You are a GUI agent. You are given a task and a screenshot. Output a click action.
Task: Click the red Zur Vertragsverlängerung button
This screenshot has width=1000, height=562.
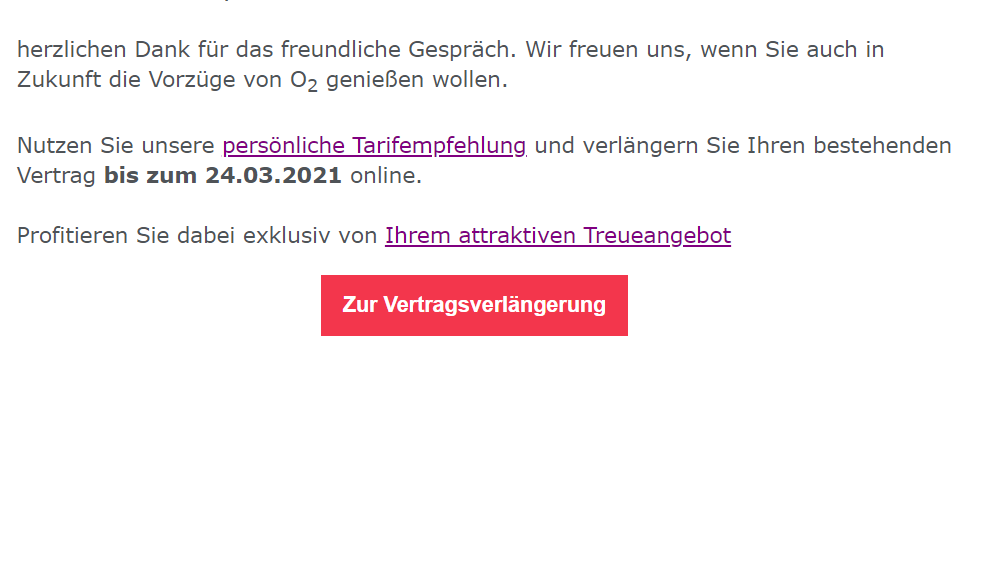click(x=474, y=306)
